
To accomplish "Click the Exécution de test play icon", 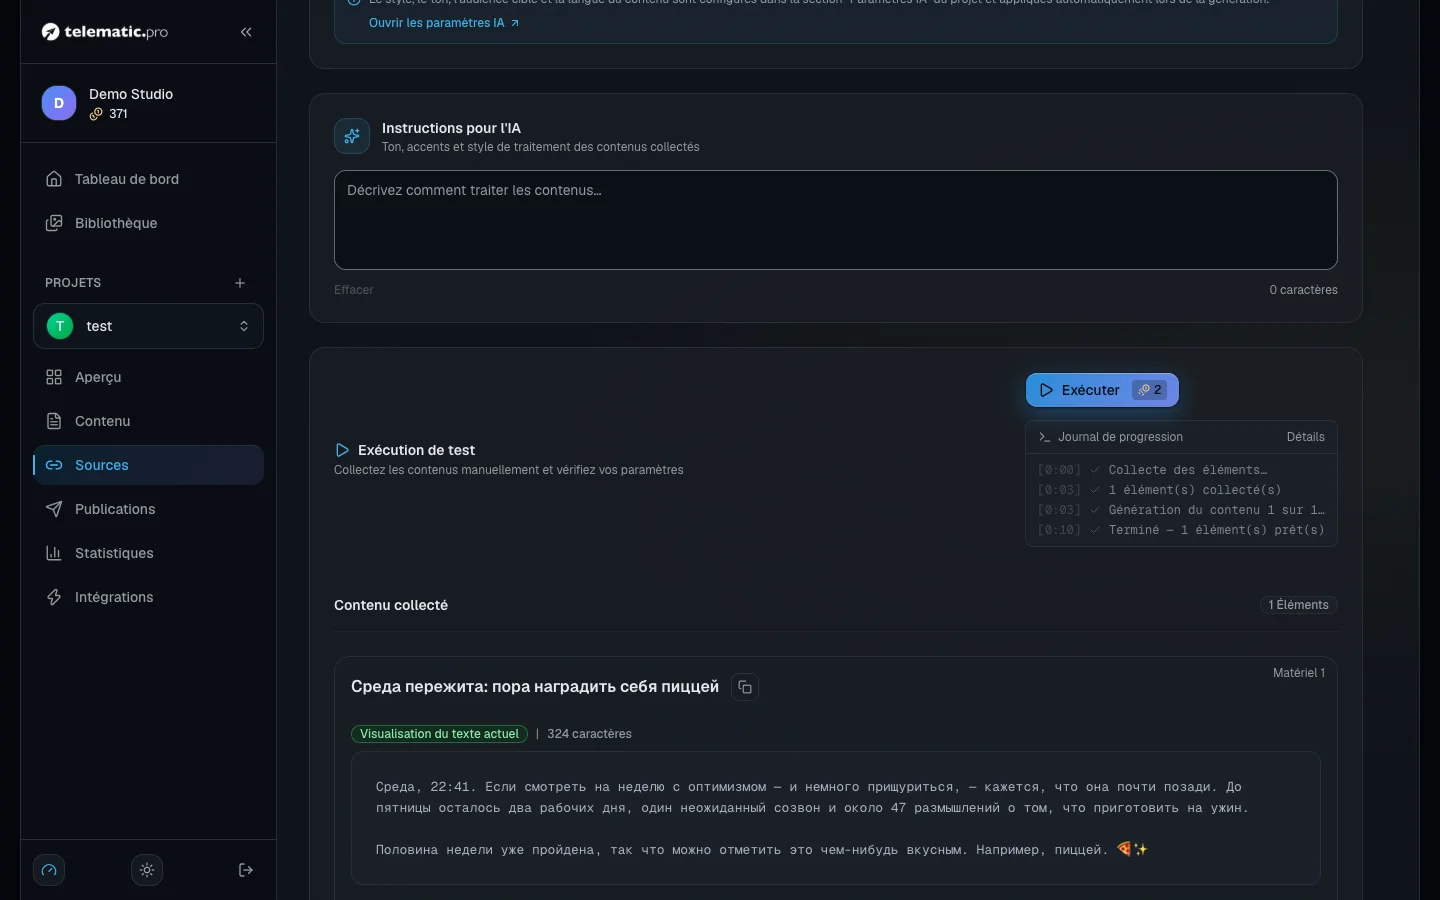I will [342, 450].
